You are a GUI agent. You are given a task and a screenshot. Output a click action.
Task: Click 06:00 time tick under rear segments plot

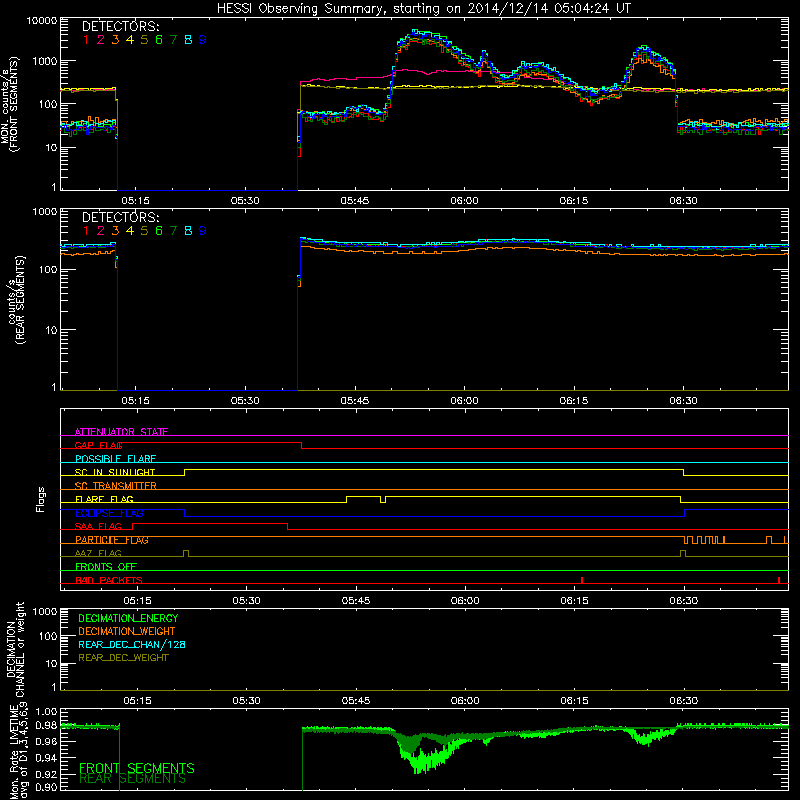point(464,401)
